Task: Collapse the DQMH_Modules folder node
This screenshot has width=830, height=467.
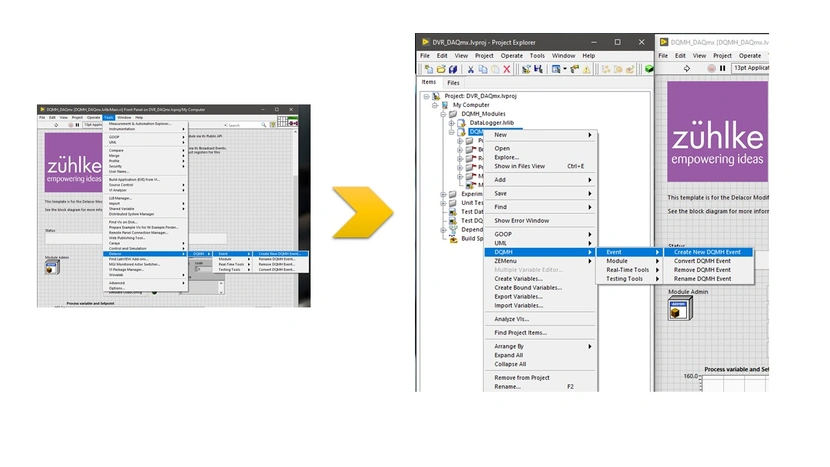Action: point(443,114)
